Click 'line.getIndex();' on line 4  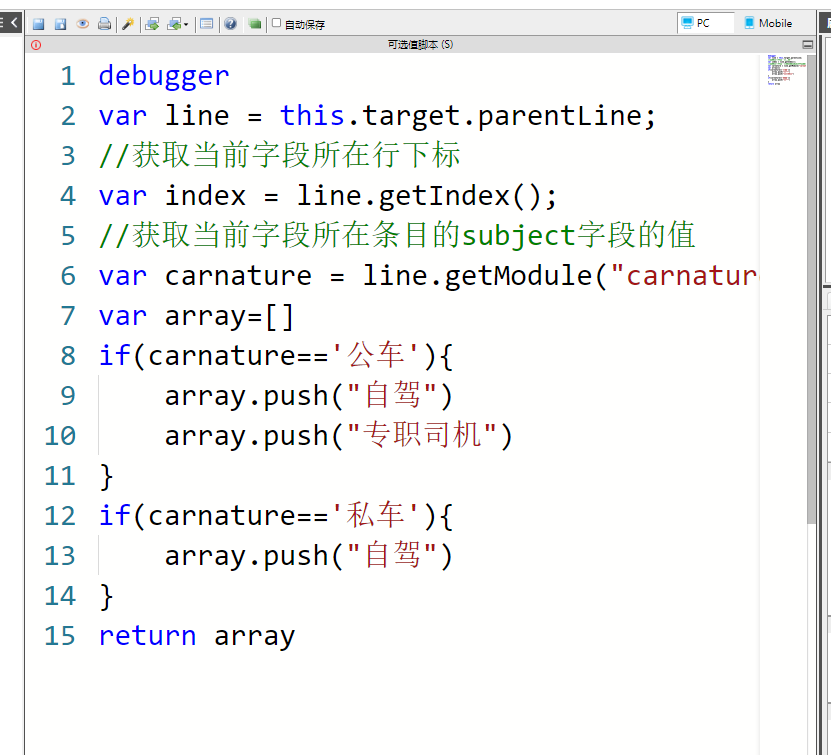pos(427,197)
